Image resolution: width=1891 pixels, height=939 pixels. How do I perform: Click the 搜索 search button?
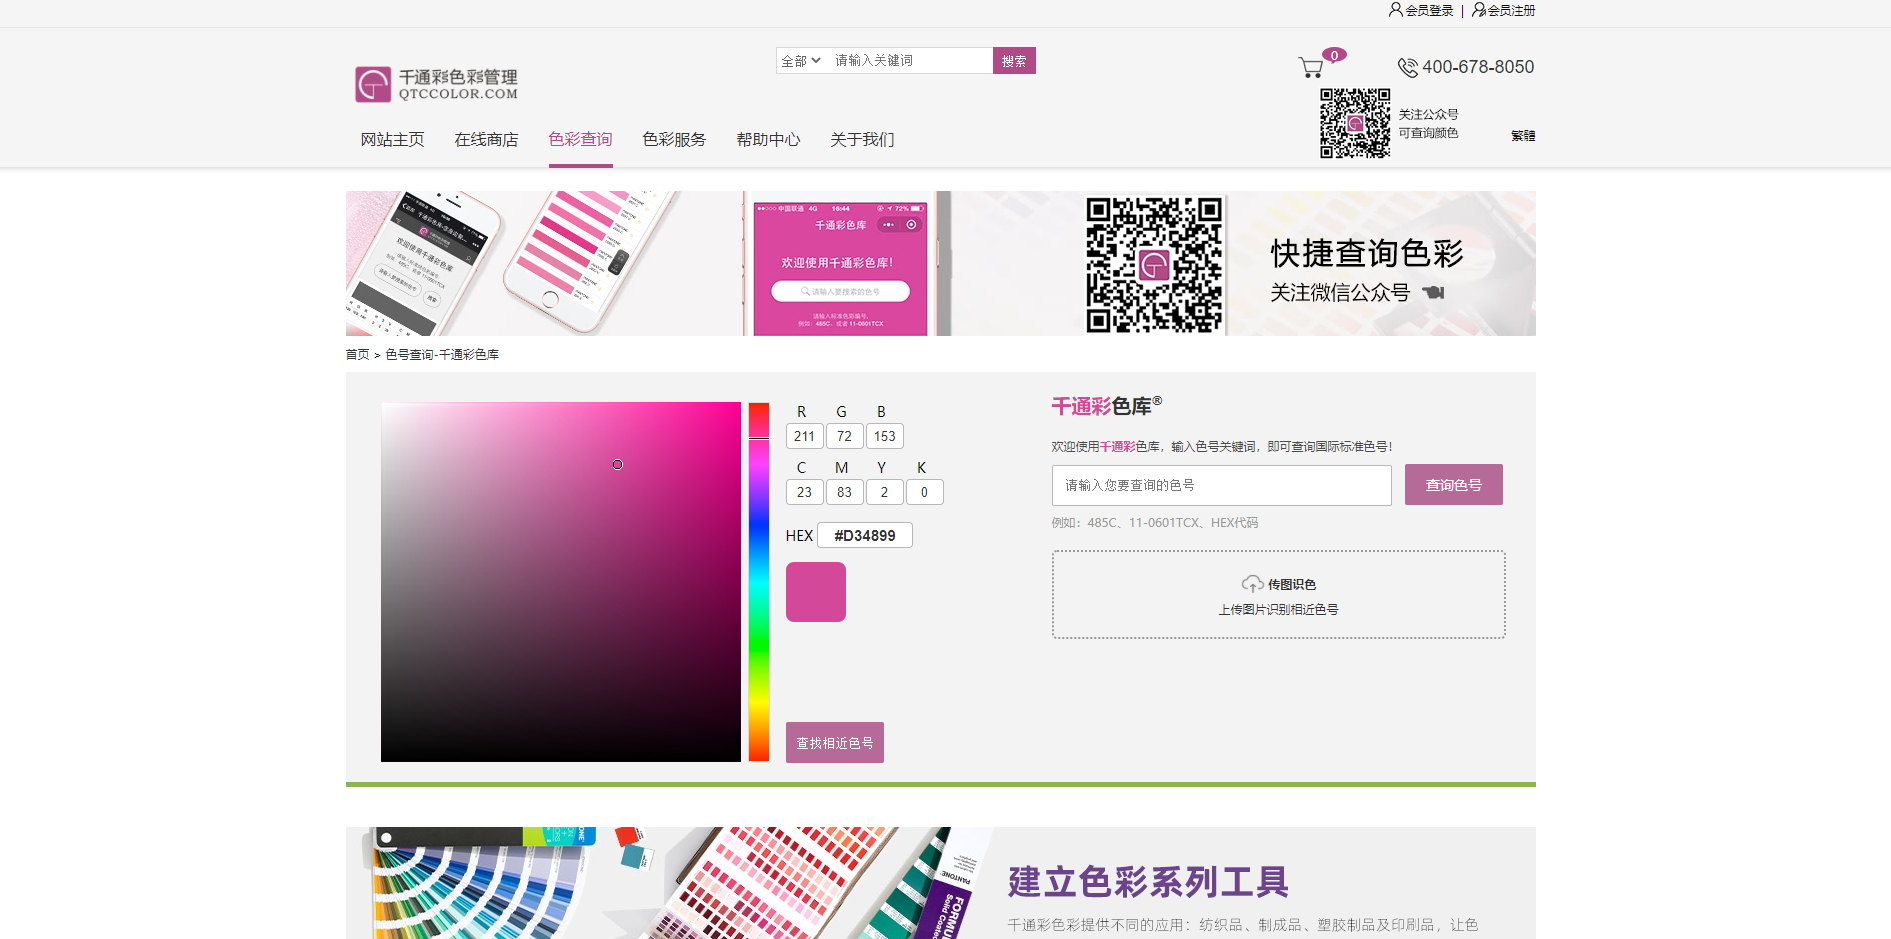click(x=1014, y=61)
